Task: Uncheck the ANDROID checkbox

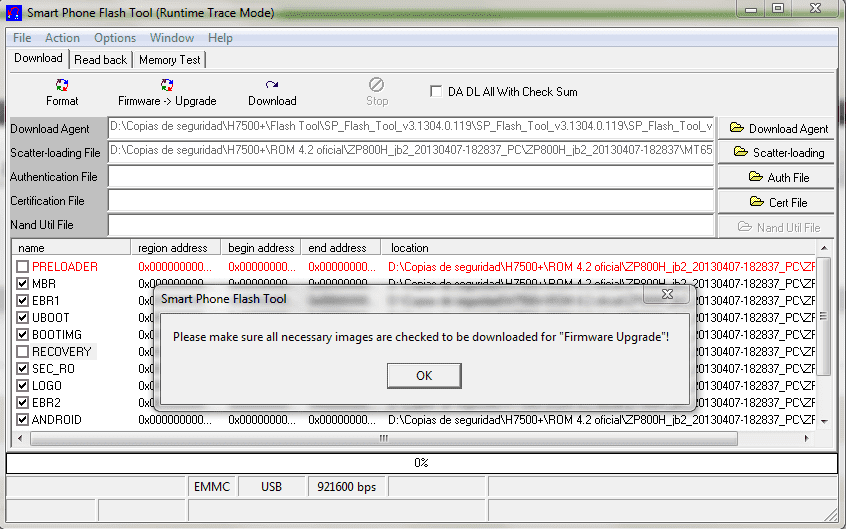Action: tap(22, 419)
